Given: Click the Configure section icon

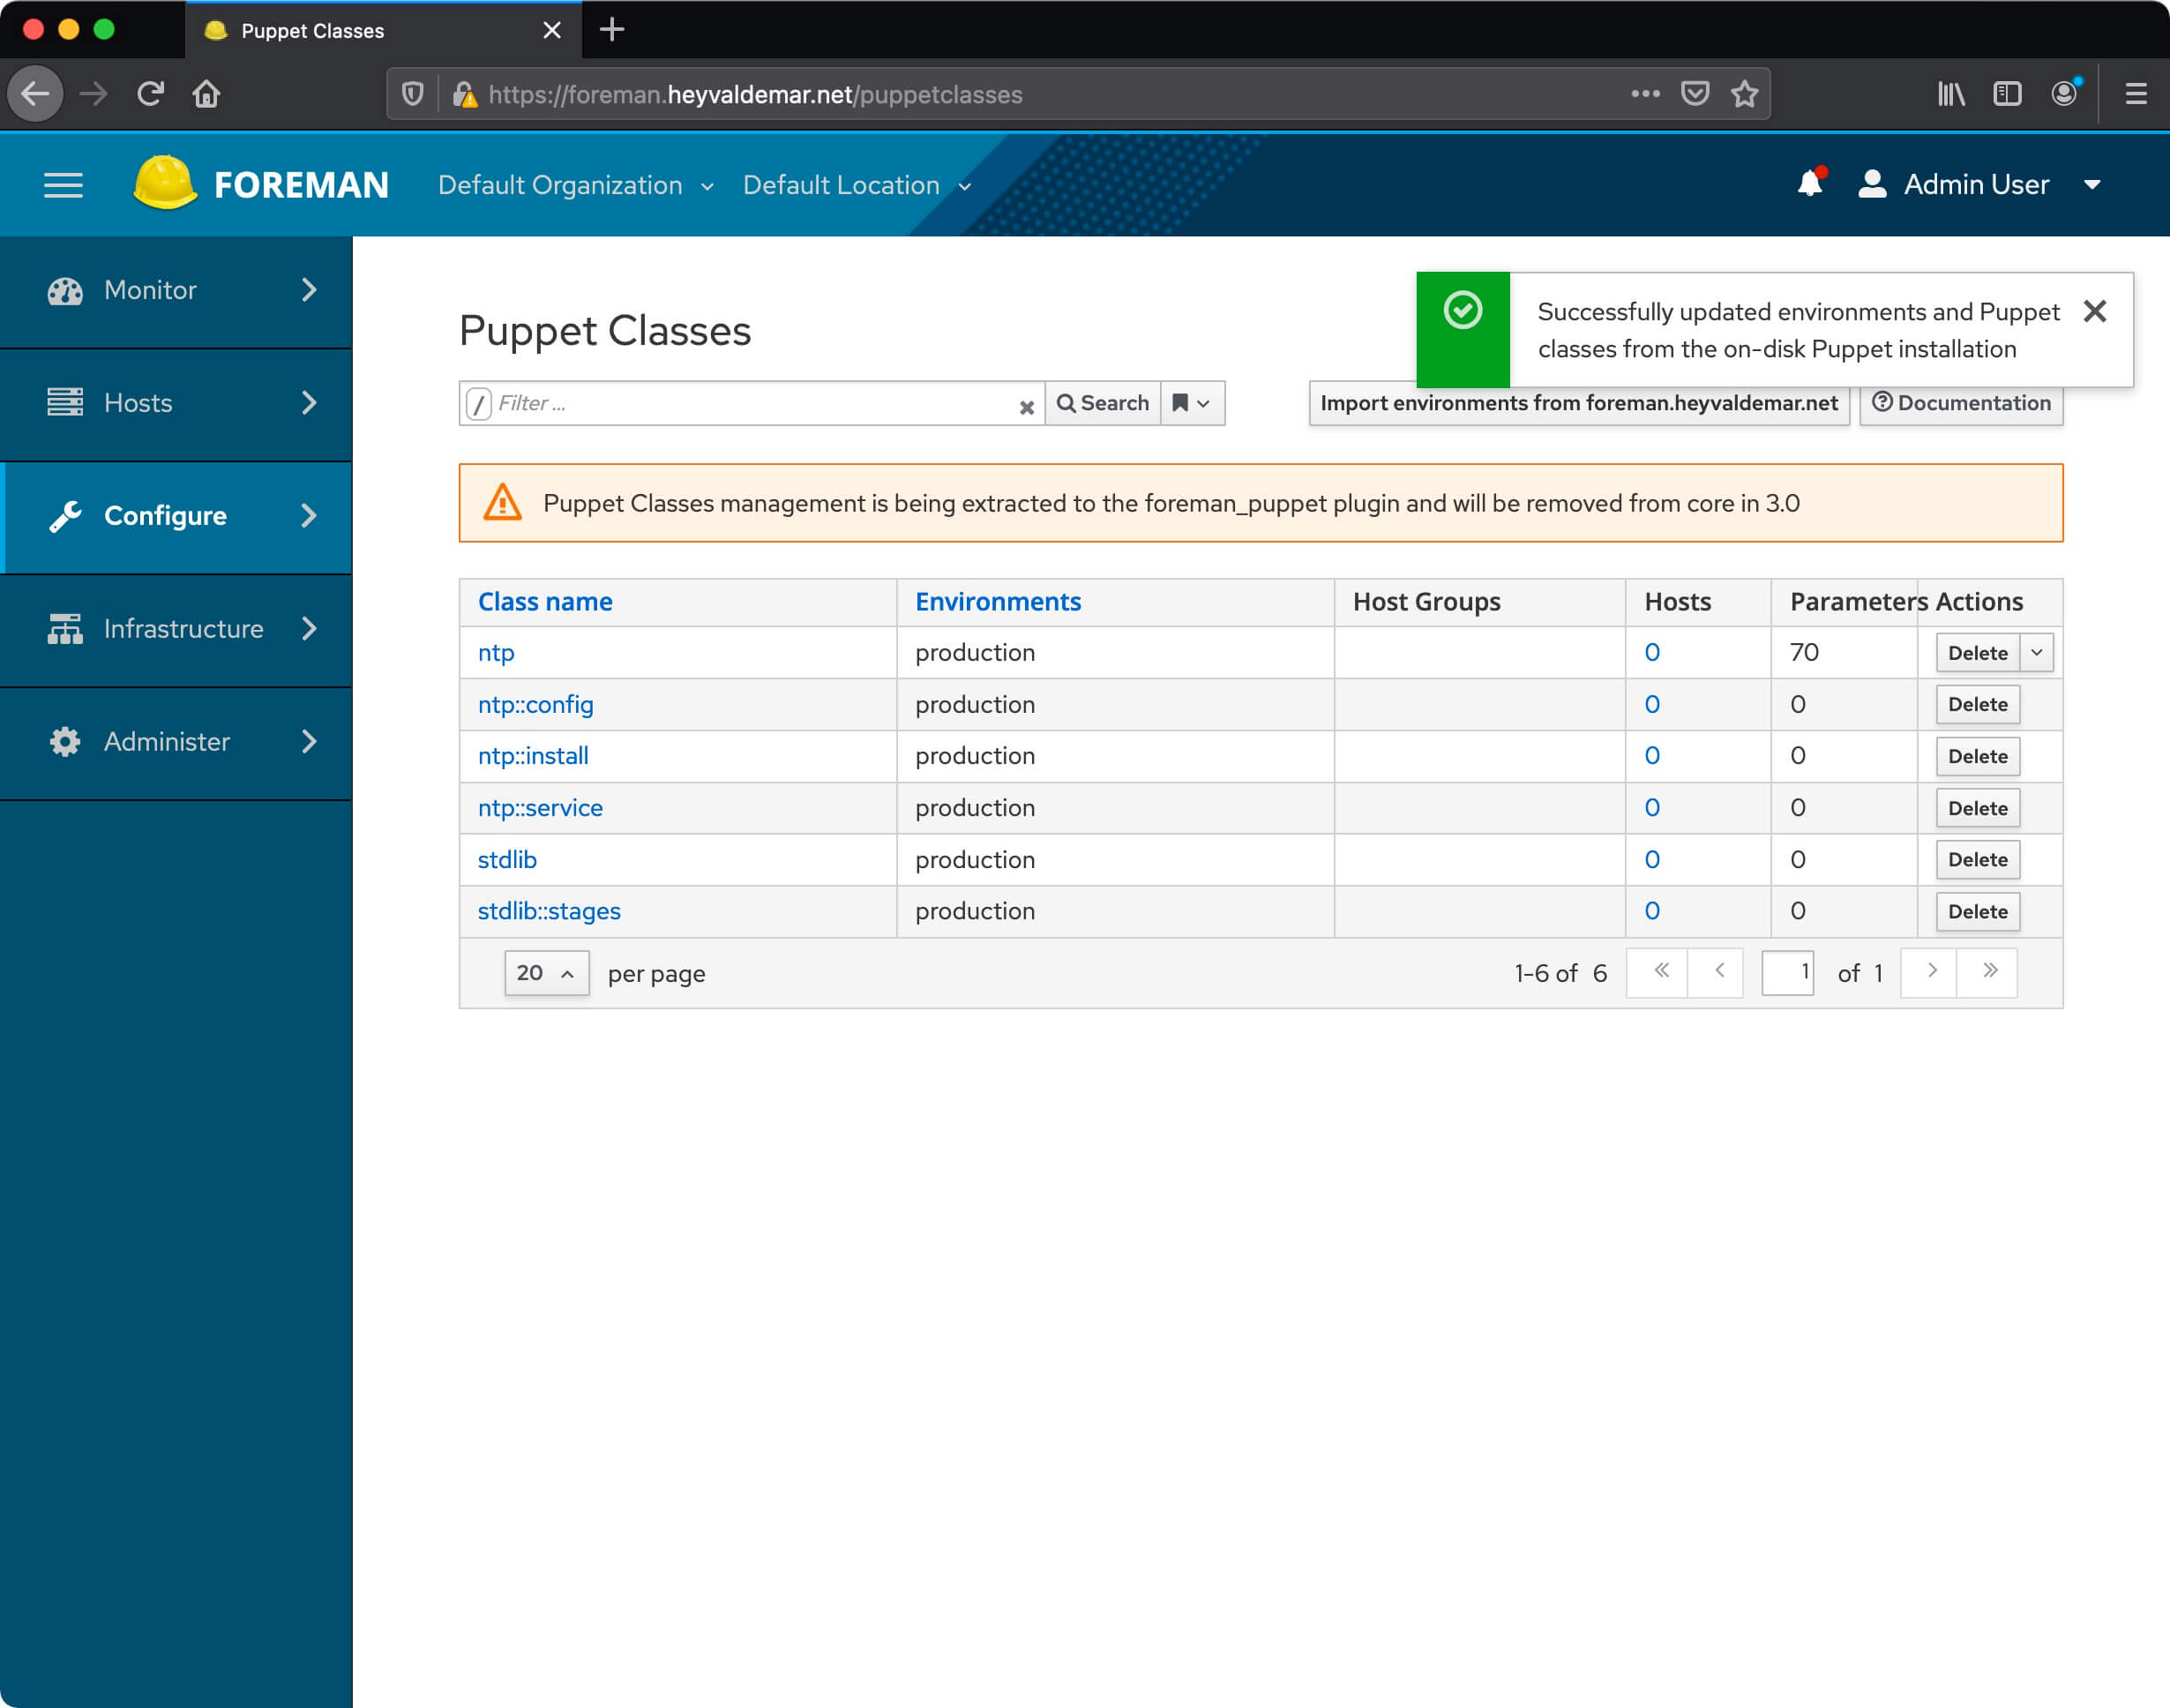Looking at the screenshot, I should [x=65, y=516].
